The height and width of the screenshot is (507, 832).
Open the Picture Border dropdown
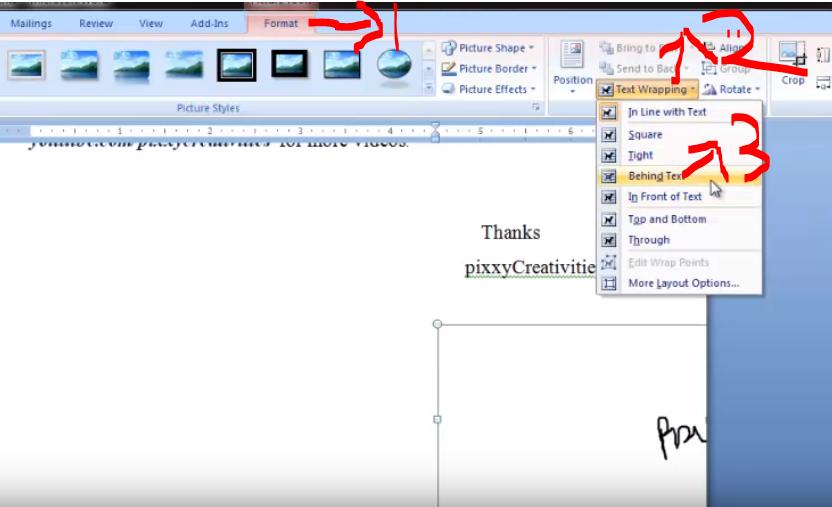(489, 69)
